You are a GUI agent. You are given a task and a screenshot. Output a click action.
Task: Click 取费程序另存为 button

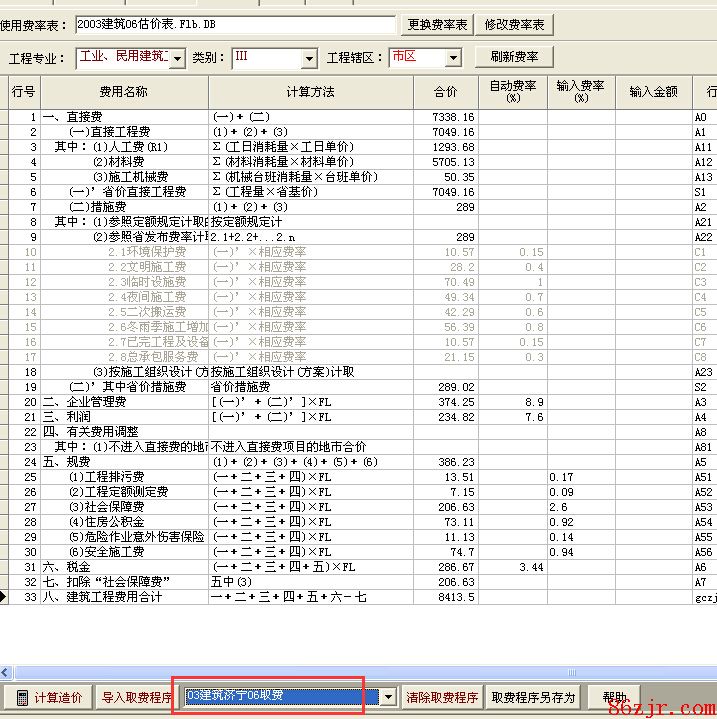click(x=534, y=697)
